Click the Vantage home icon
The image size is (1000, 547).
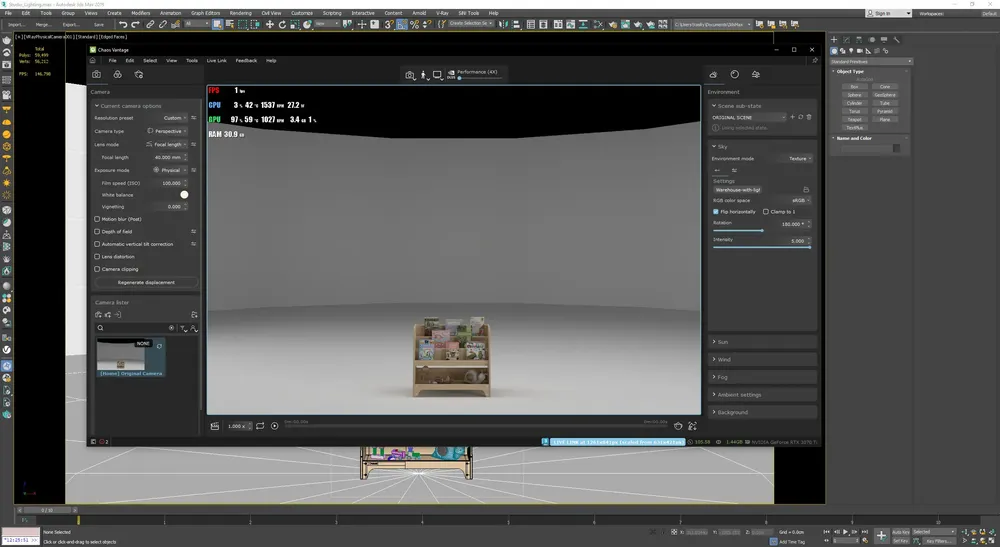pos(92,61)
